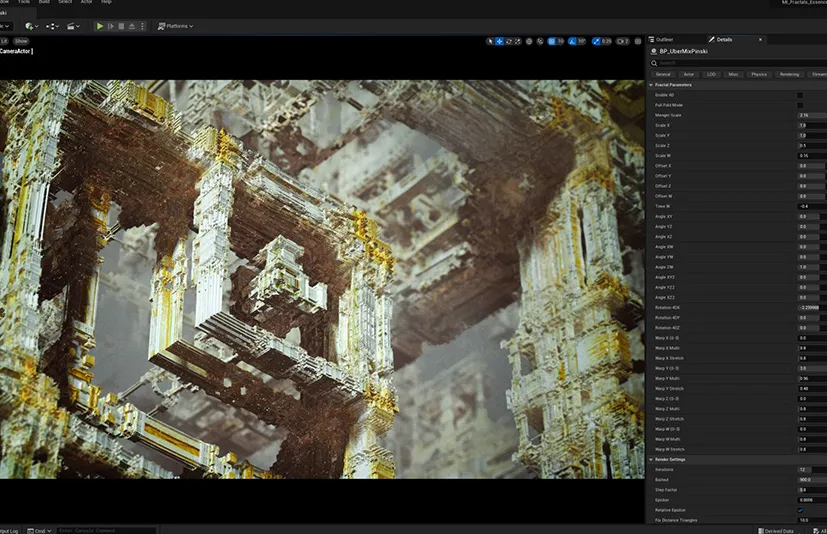827x534 pixels.
Task: Open grid snap value 10 dropdown
Action: (x=561, y=41)
